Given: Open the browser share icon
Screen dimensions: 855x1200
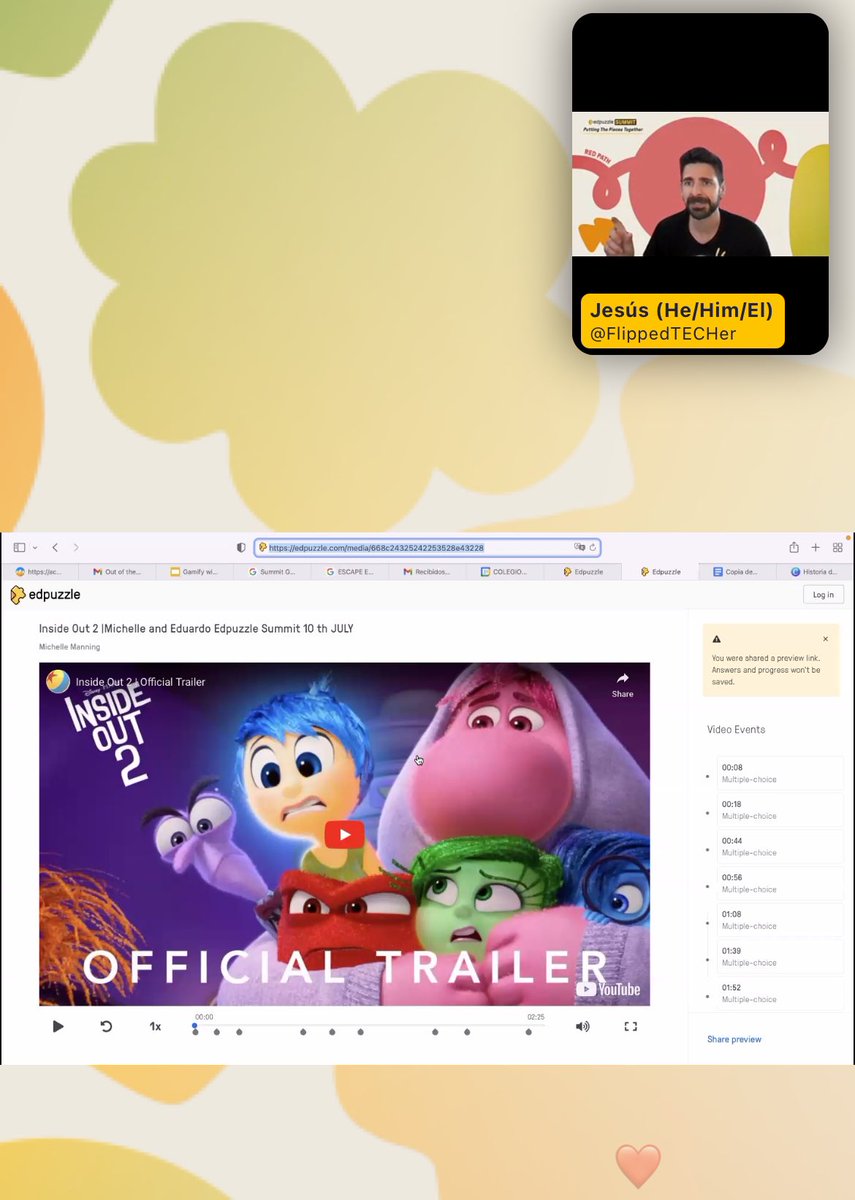Looking at the screenshot, I should point(794,547).
